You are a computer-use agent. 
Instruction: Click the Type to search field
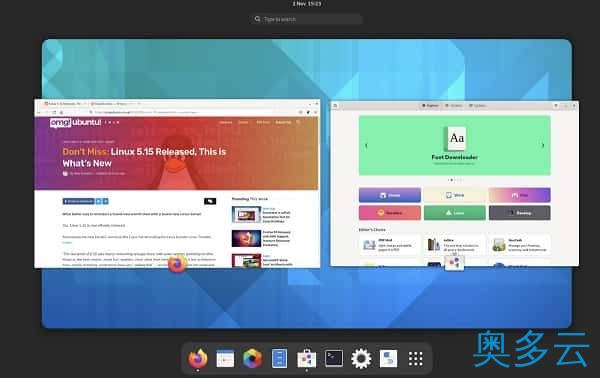[306, 19]
